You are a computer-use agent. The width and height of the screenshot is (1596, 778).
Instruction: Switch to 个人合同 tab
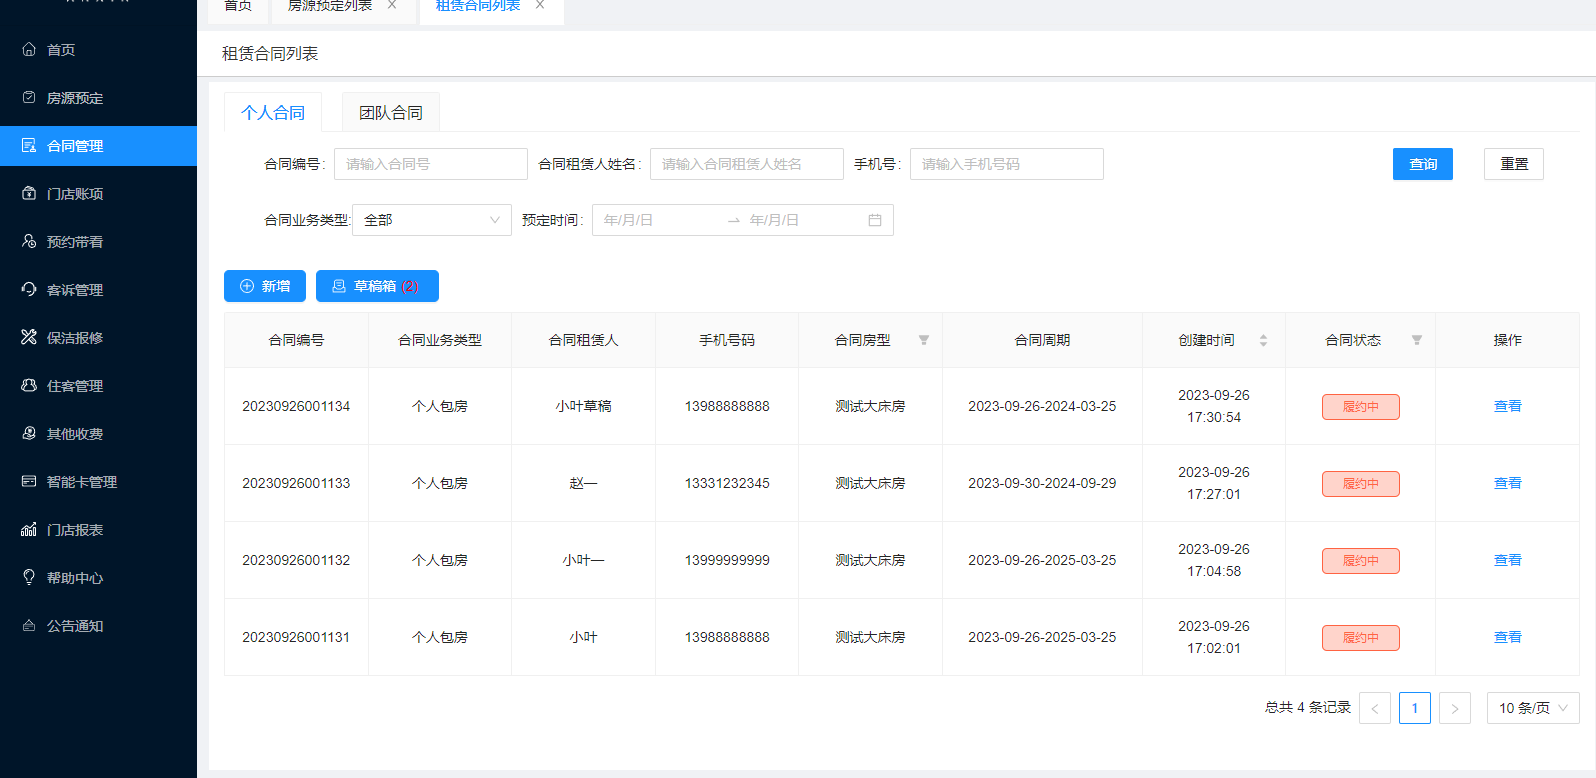(273, 113)
